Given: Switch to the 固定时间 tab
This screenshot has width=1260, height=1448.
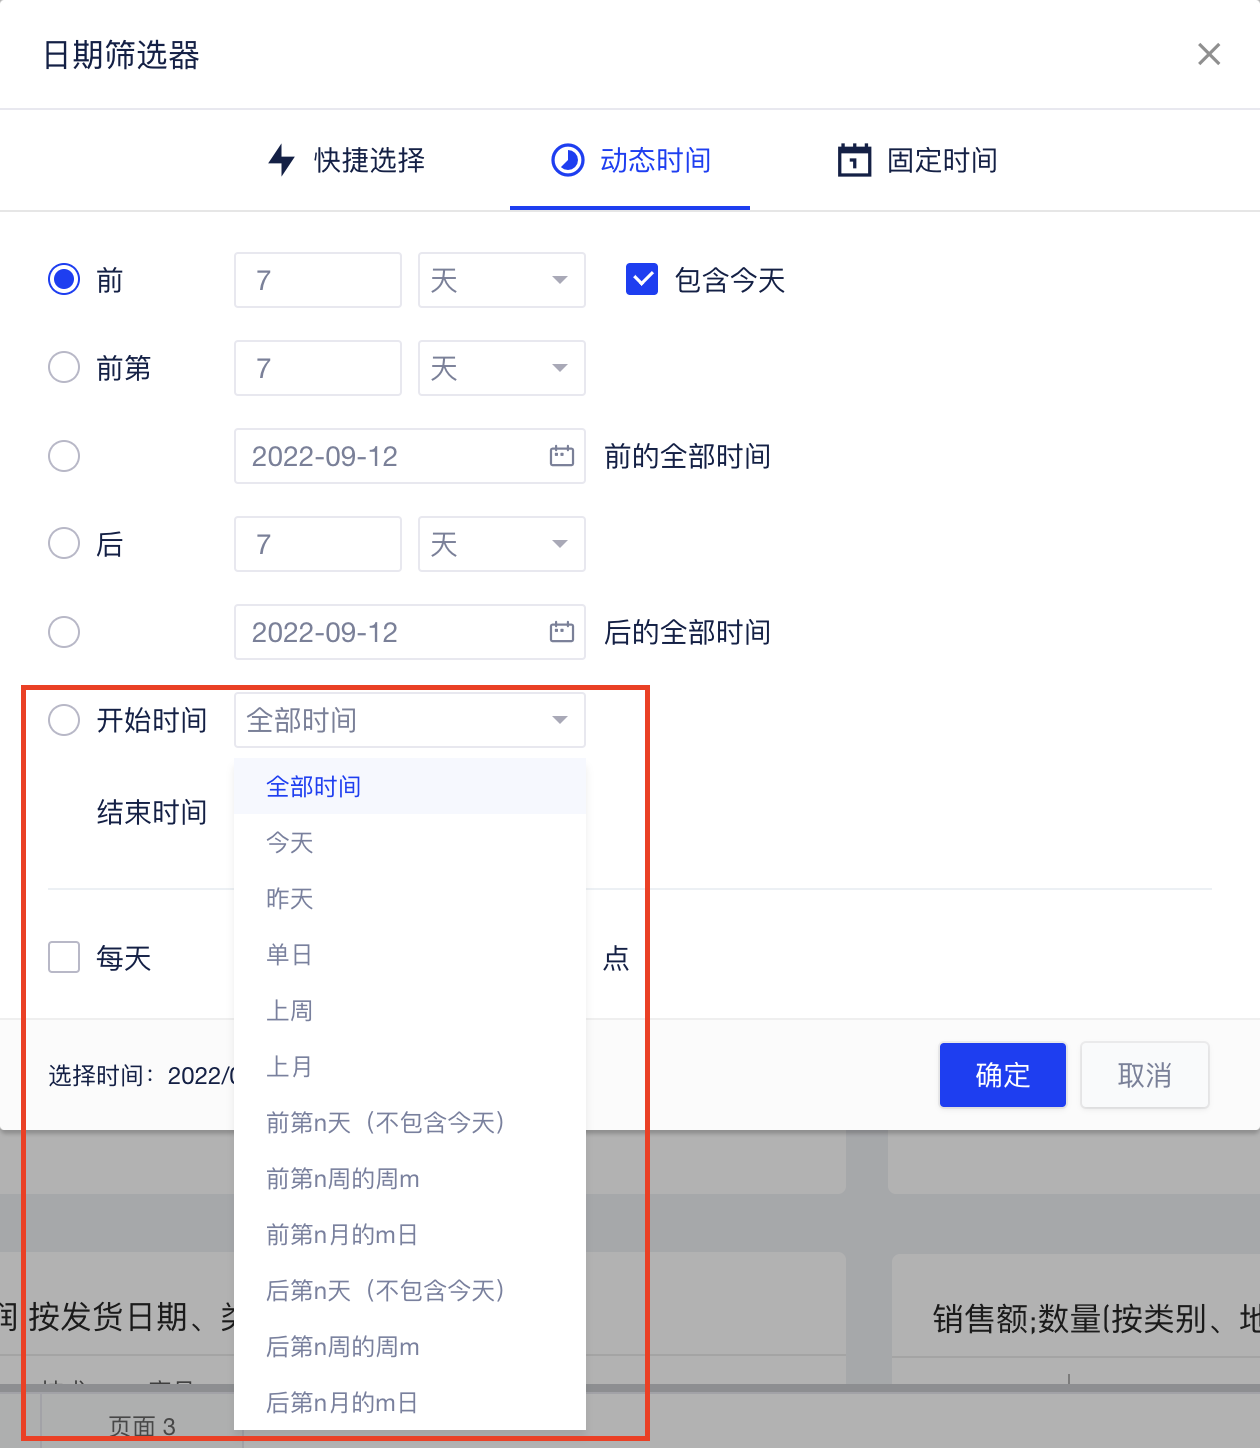Looking at the screenshot, I should pos(940,160).
